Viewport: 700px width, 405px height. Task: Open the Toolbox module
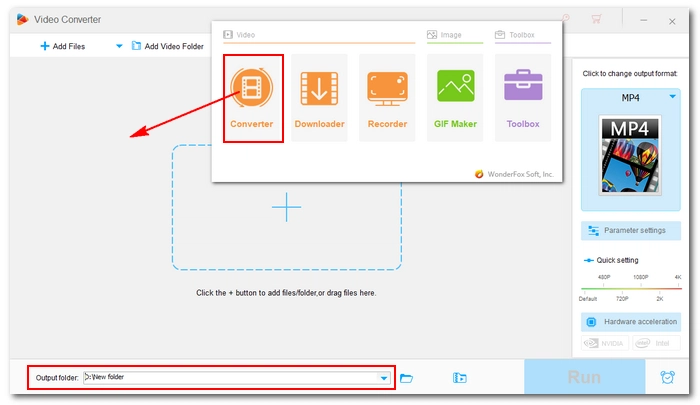pos(523,98)
